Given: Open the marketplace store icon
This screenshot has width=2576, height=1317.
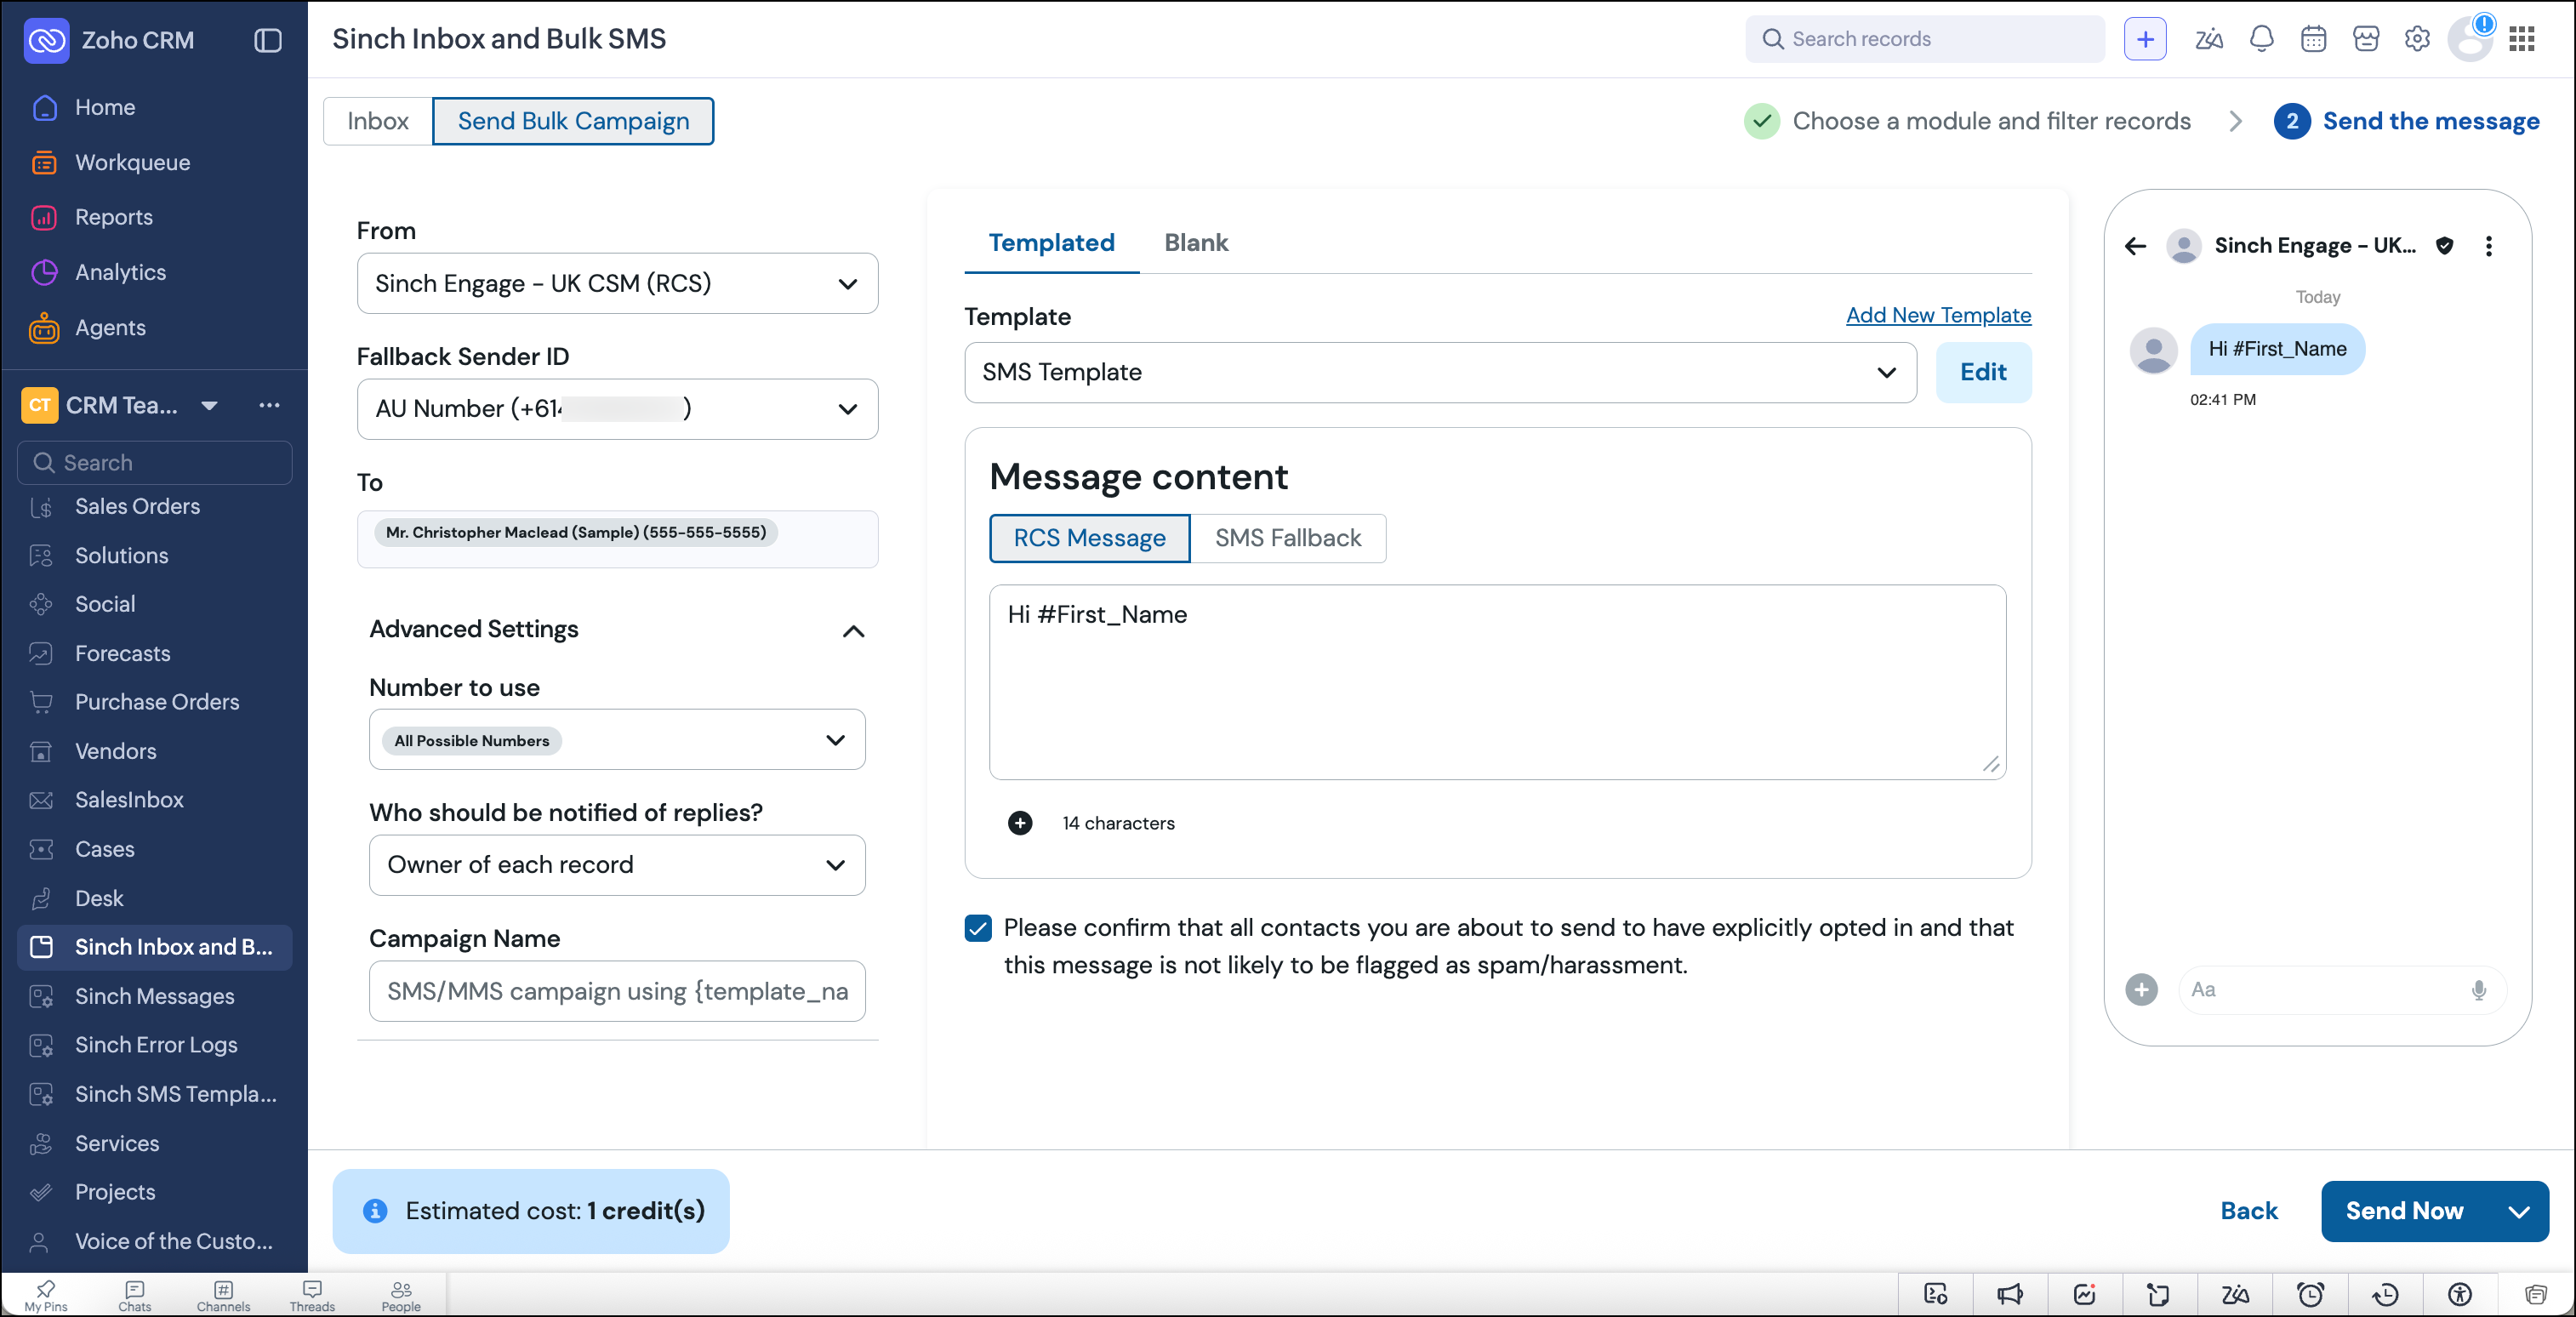Looking at the screenshot, I should pyautogui.click(x=2365, y=39).
